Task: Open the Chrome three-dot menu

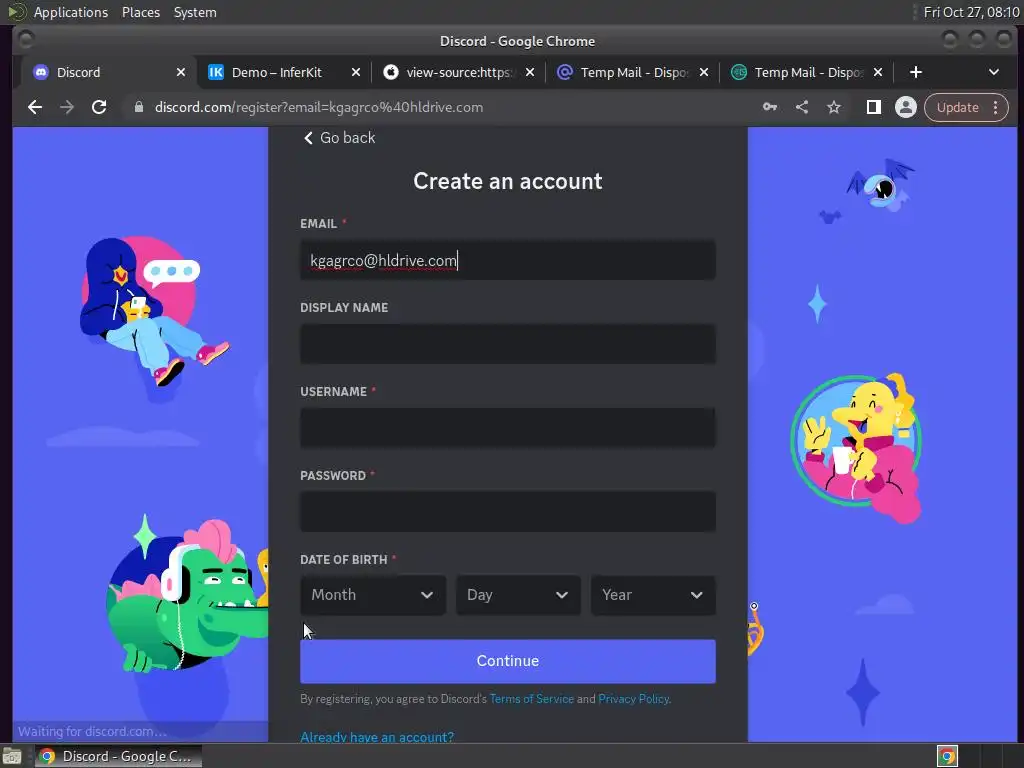Action: point(996,107)
